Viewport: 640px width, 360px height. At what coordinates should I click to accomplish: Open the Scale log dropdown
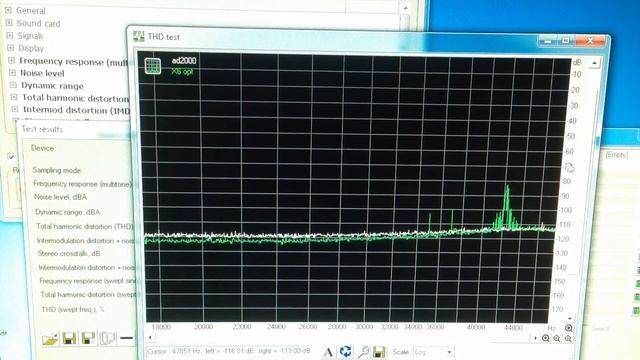[449, 352]
